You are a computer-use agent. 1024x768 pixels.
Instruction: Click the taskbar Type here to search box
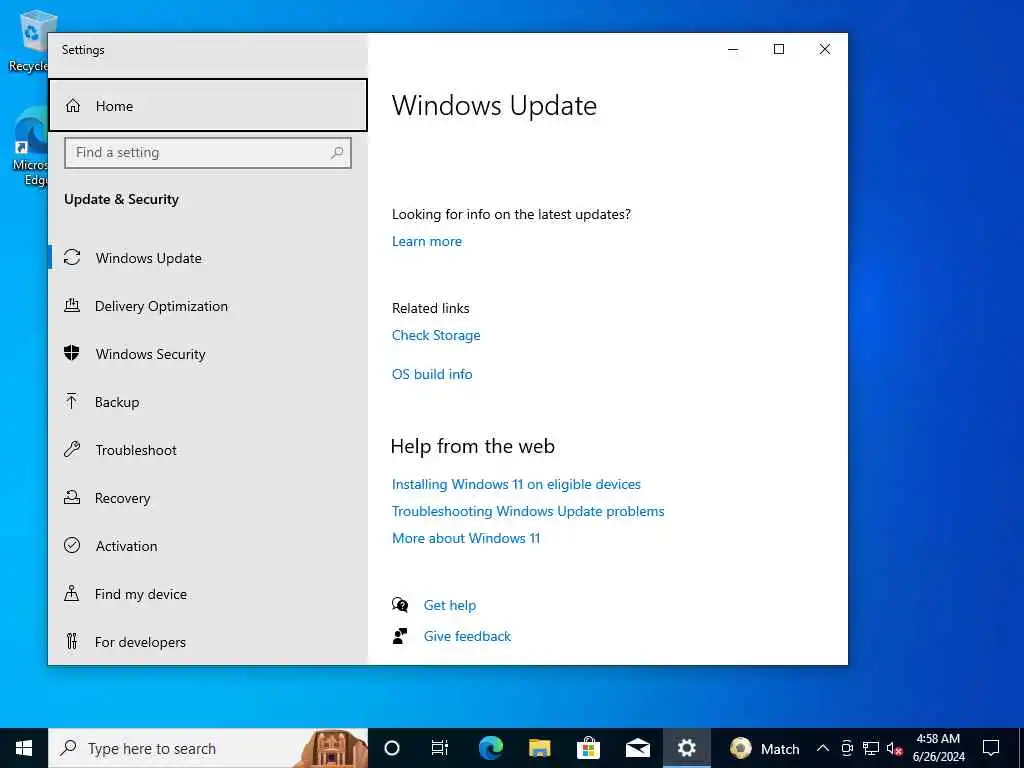(208, 748)
